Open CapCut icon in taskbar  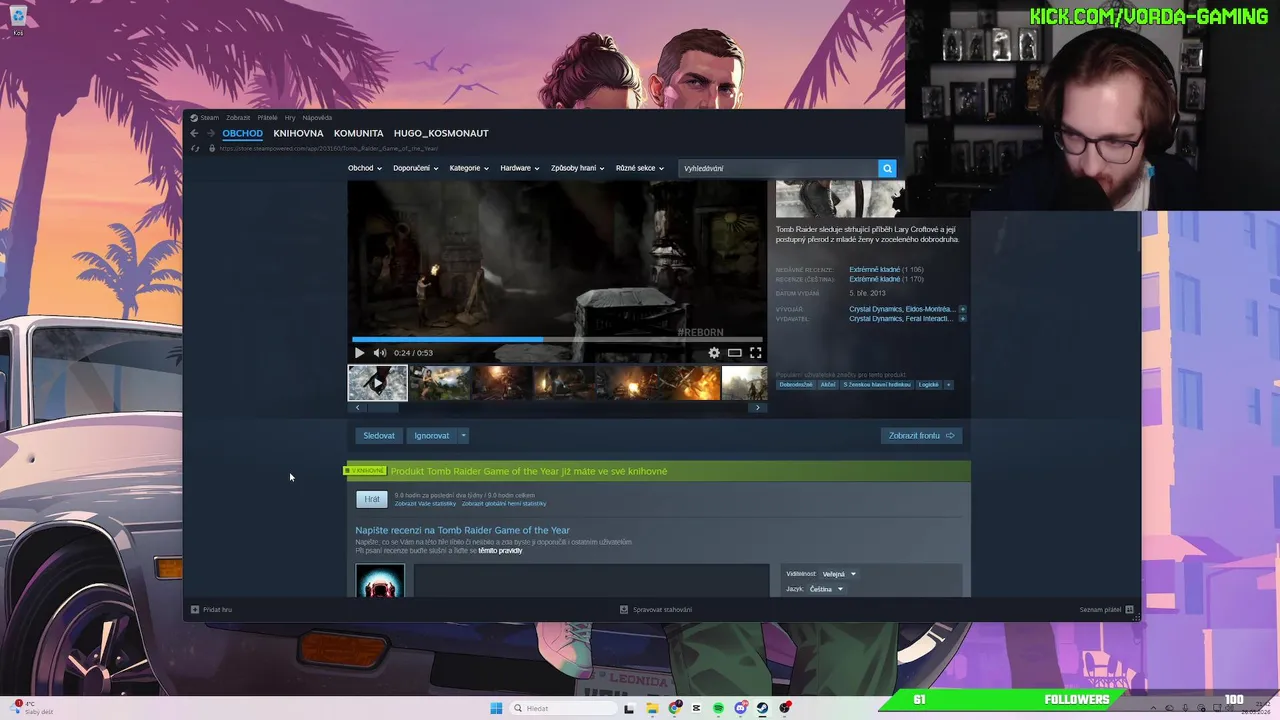(697, 708)
